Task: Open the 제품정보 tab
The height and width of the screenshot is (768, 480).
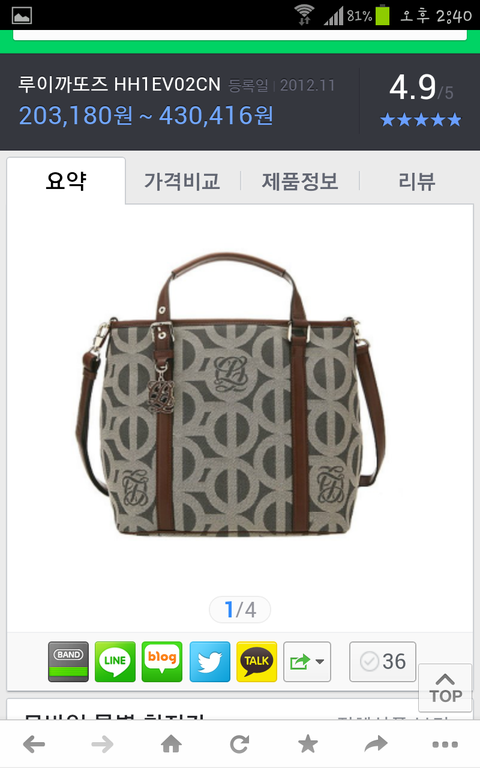Action: pyautogui.click(x=300, y=181)
